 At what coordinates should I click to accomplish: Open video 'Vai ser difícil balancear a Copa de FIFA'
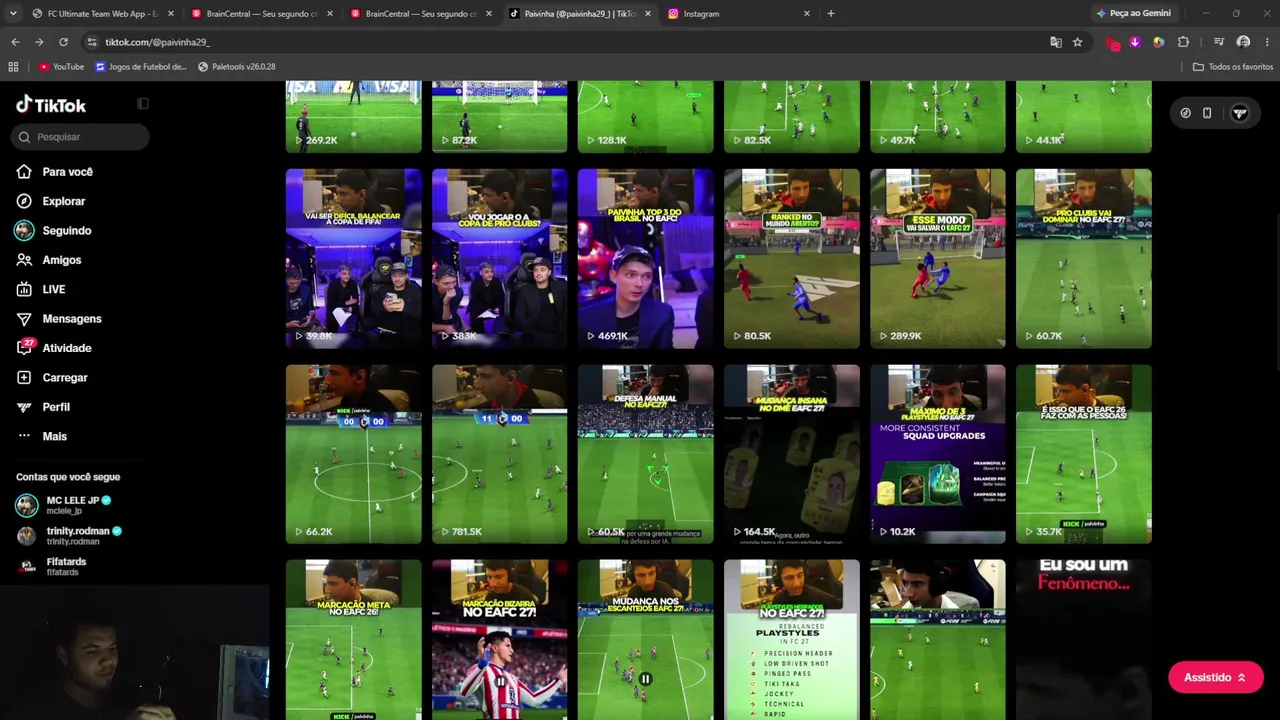(353, 258)
